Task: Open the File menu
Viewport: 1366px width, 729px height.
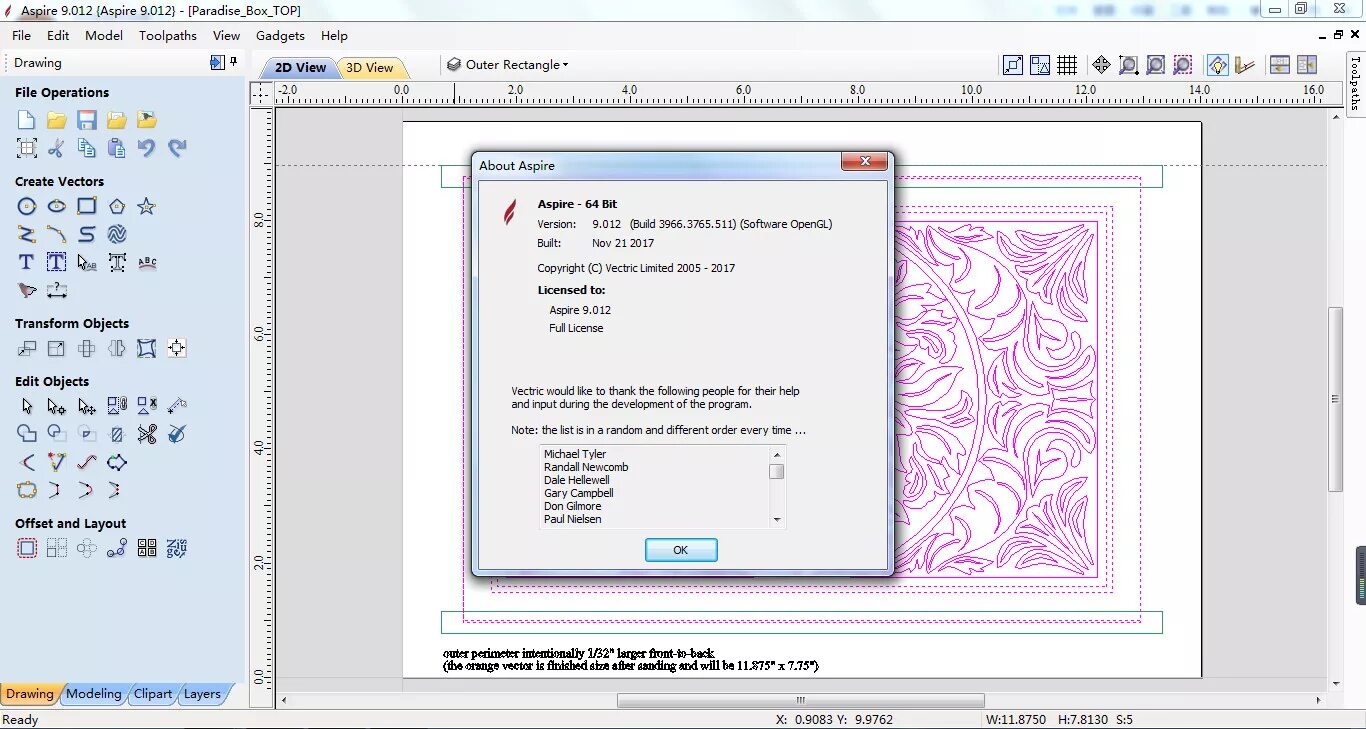Action: click(x=21, y=35)
